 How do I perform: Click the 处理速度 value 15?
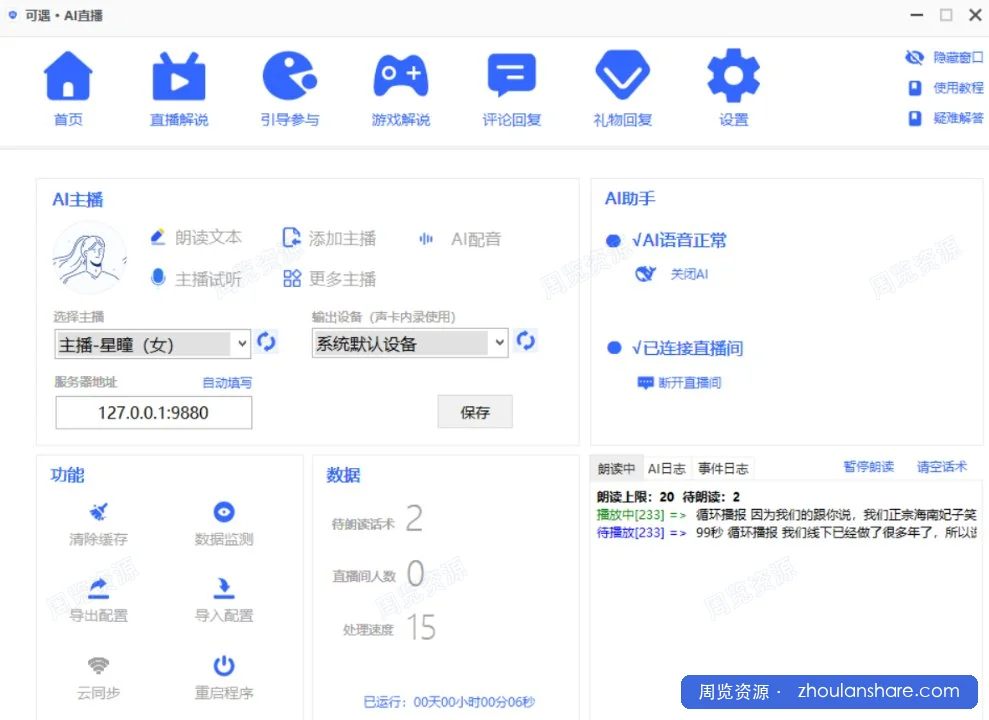tap(421, 627)
